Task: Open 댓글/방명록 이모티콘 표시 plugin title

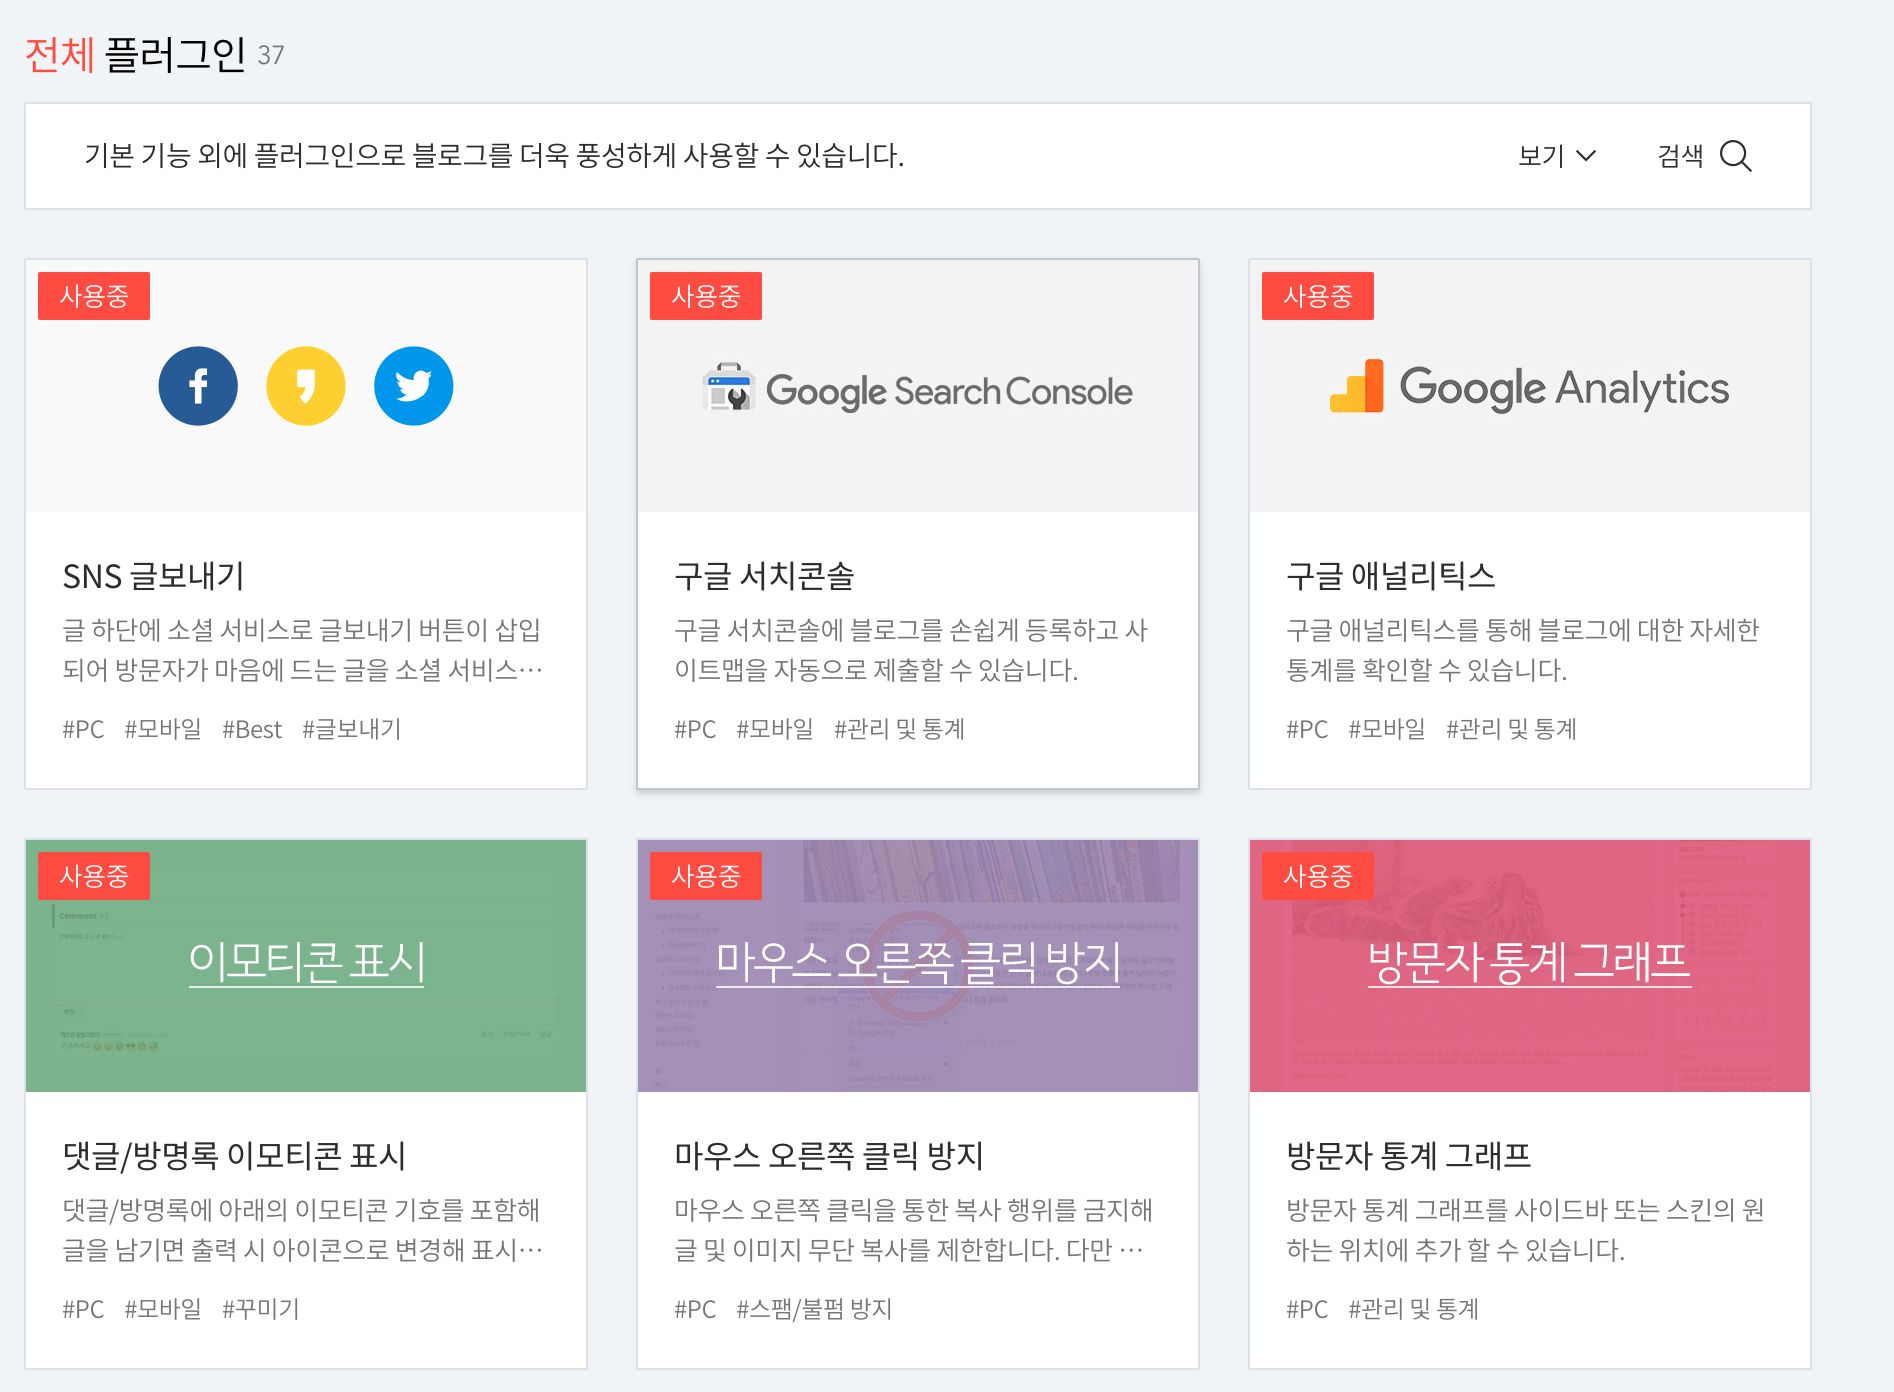Action: click(x=234, y=1156)
